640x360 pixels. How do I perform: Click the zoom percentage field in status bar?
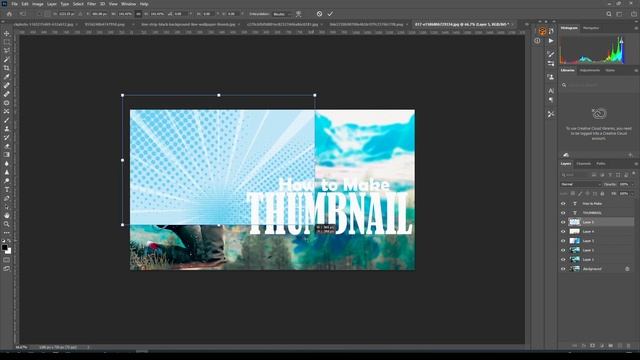point(21,347)
